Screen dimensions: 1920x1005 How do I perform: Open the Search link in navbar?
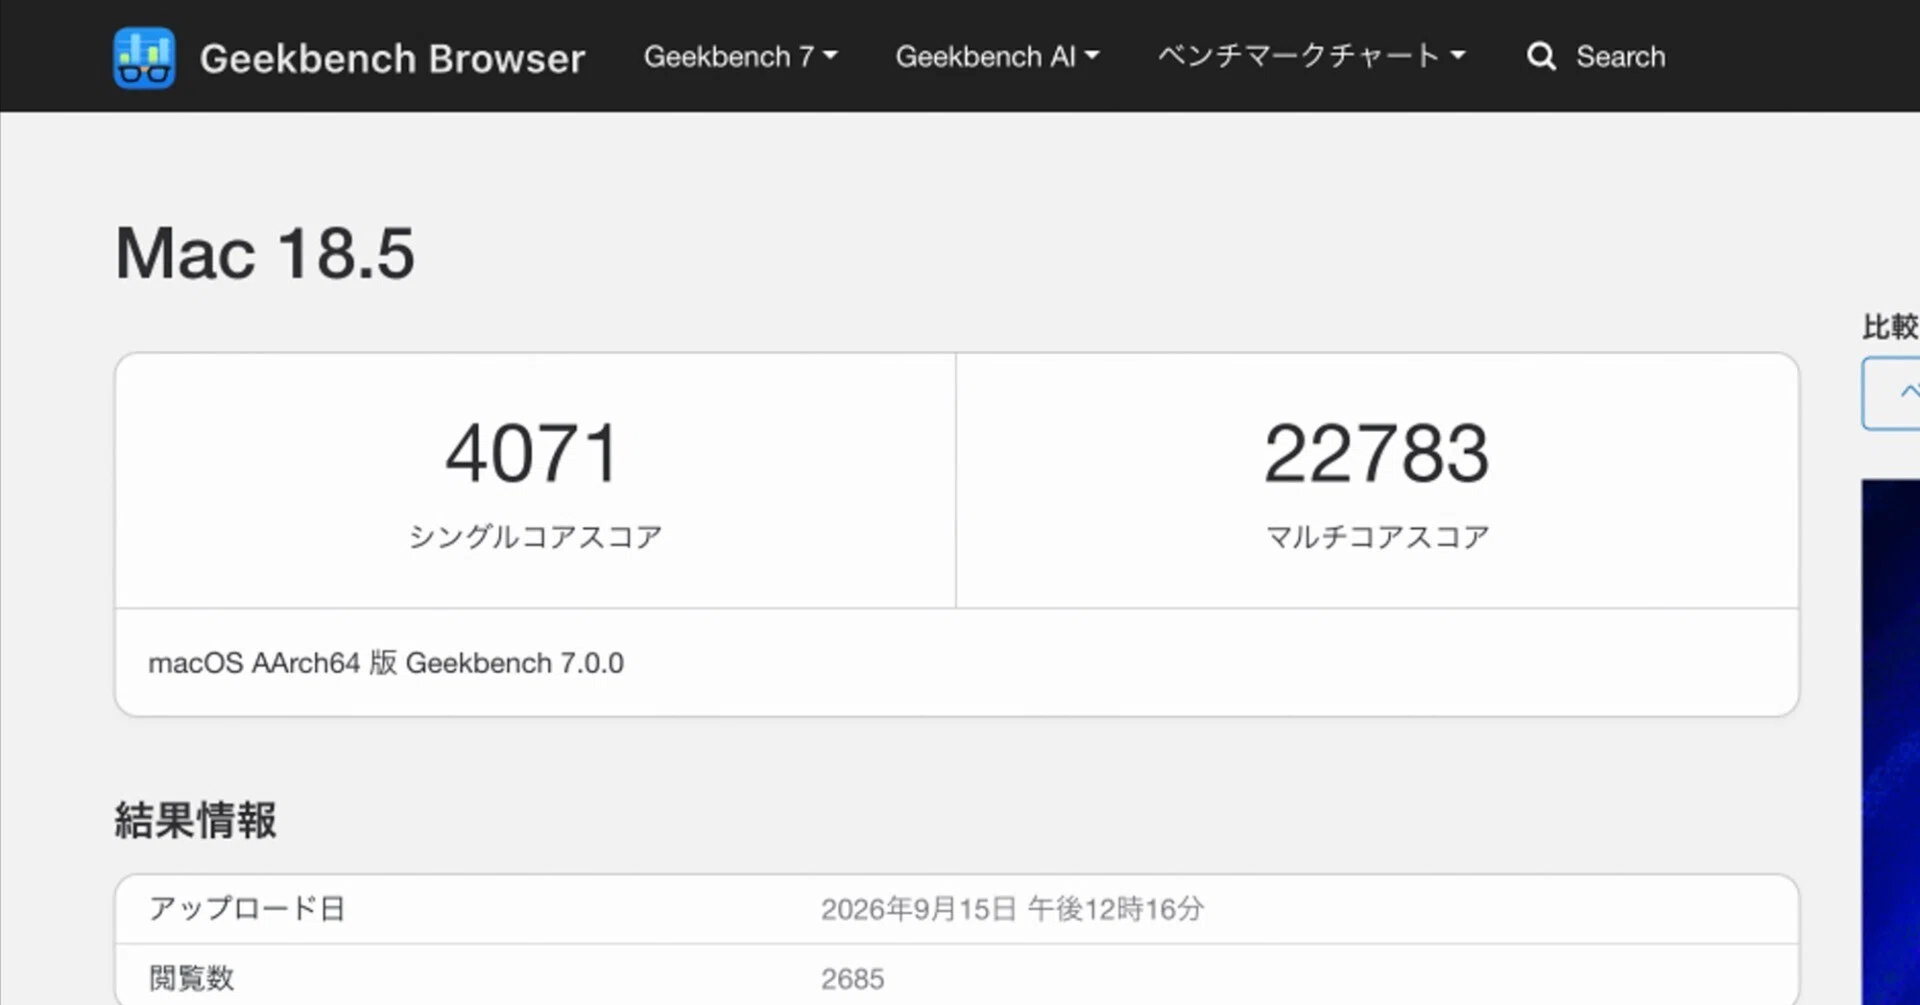(x=1620, y=57)
